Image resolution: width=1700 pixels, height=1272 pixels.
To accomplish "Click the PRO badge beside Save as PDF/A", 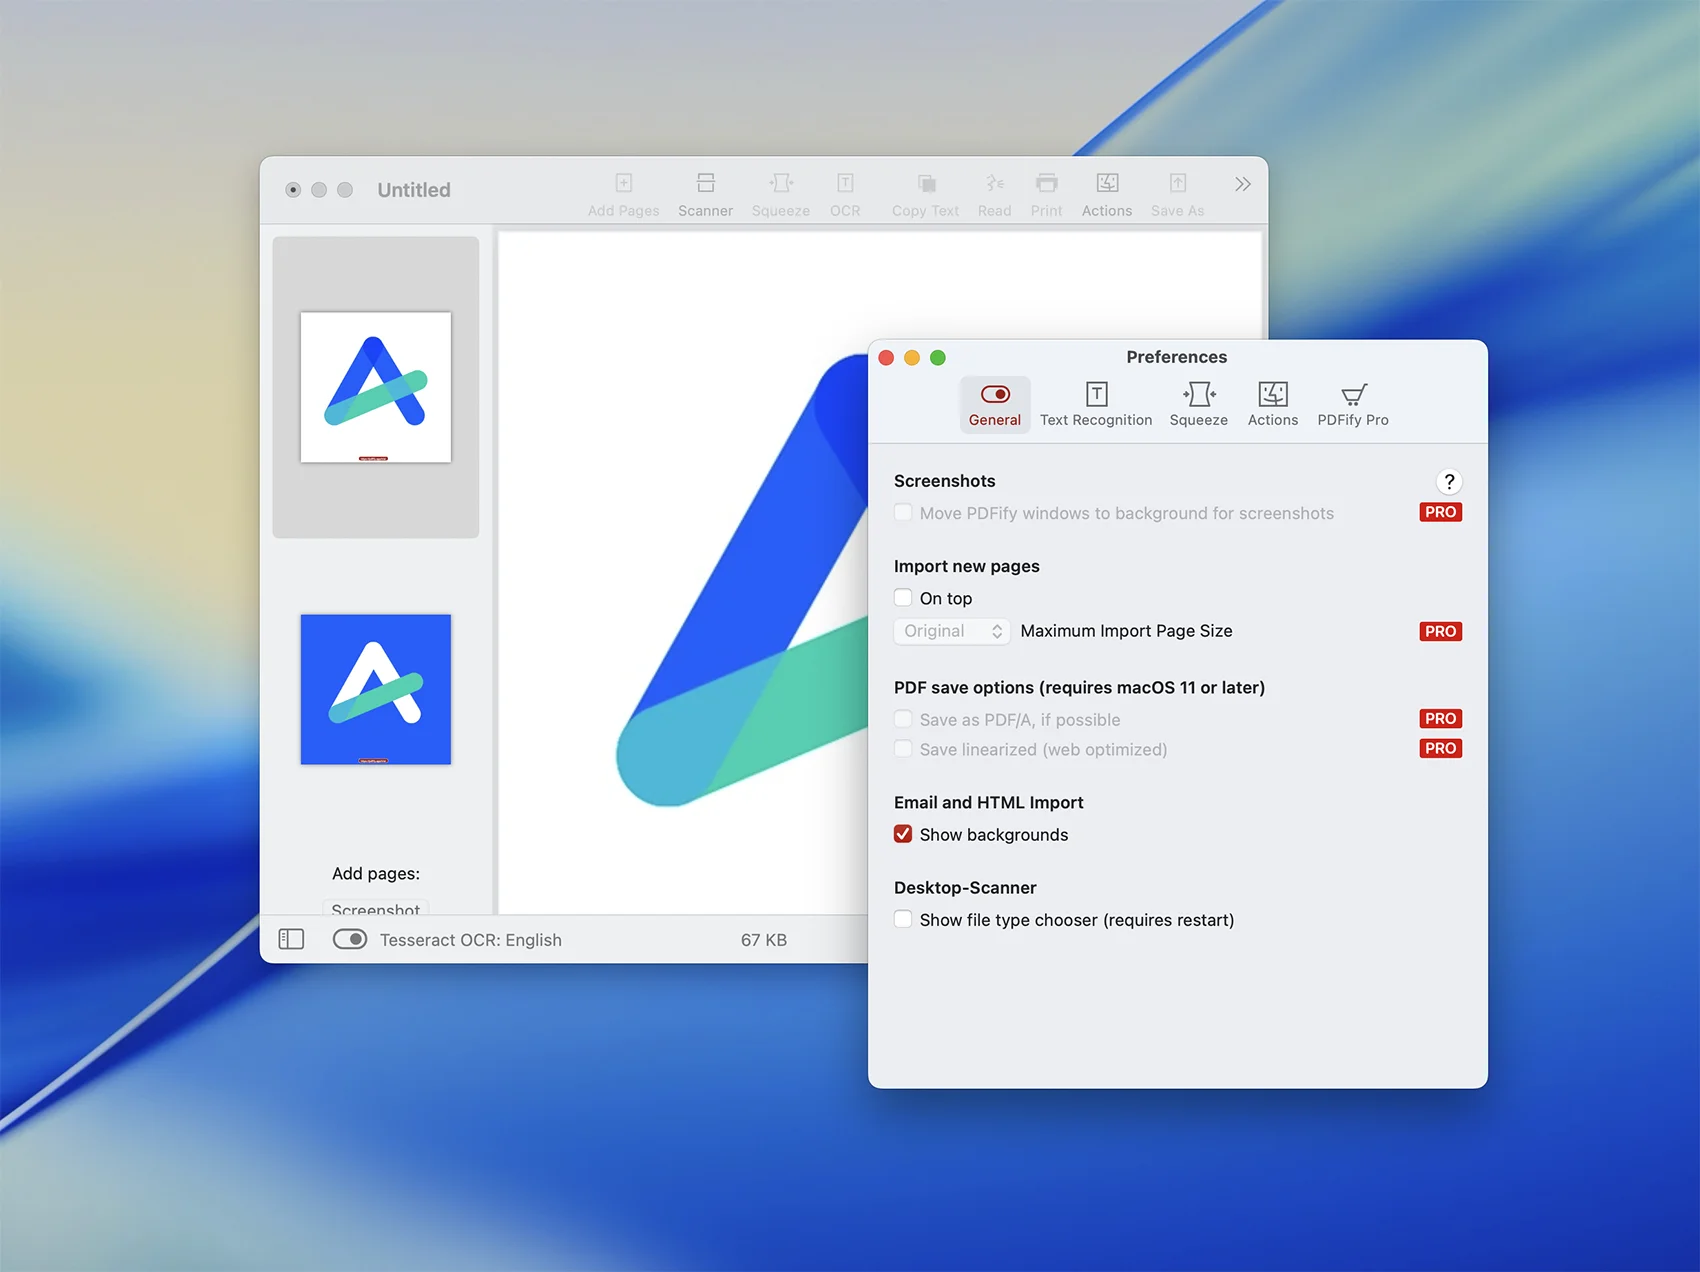I will tap(1440, 719).
